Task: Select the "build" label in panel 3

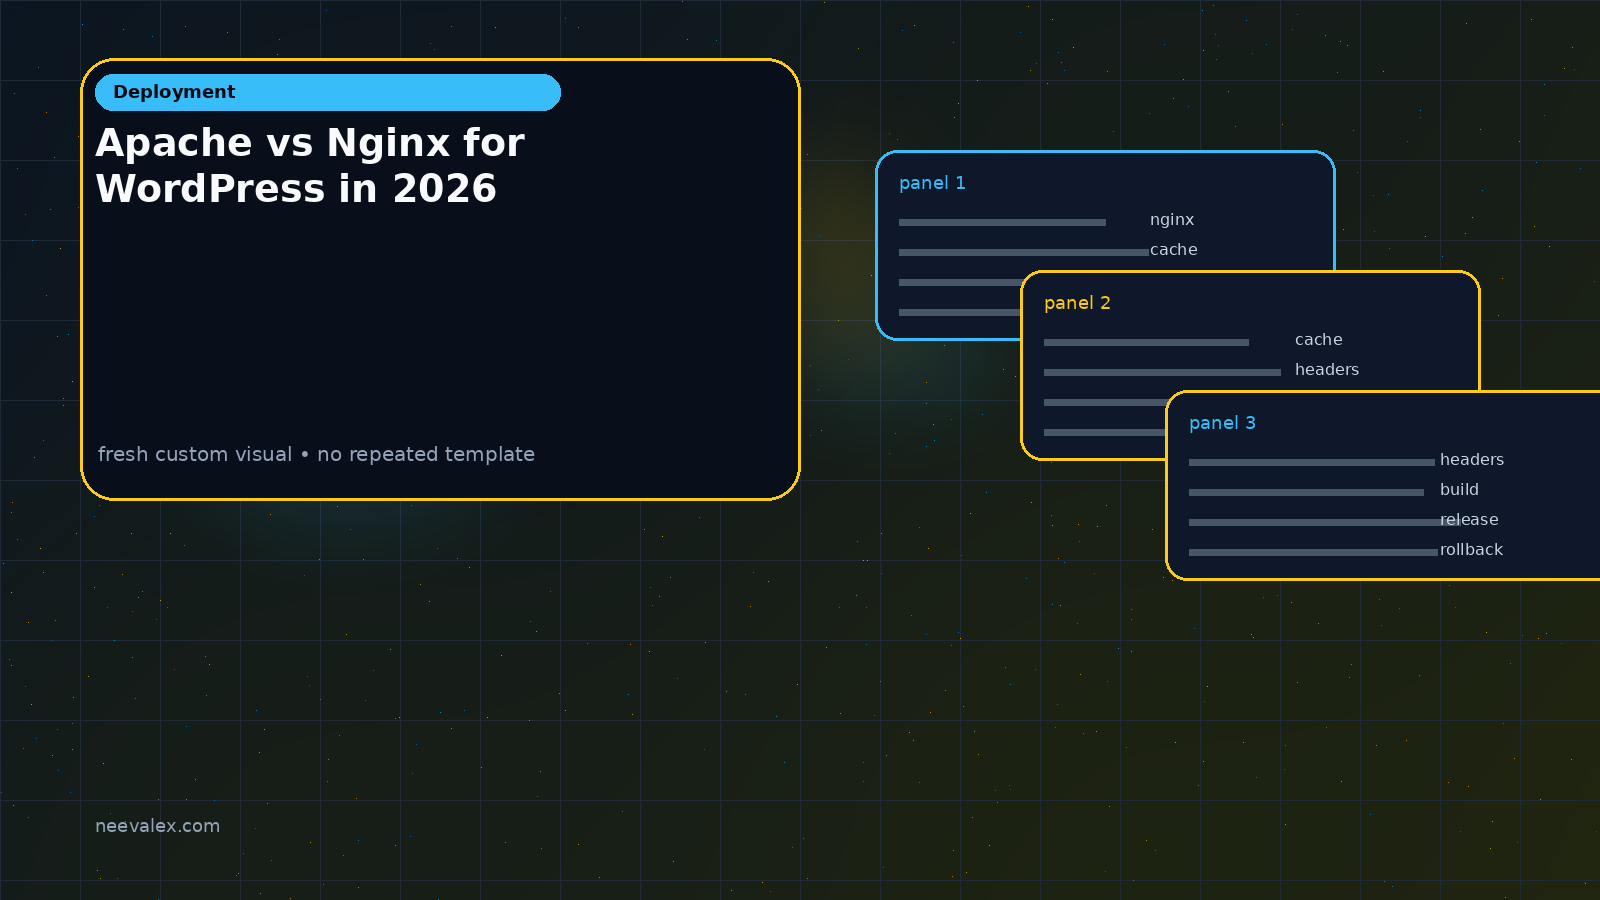Action: tap(1459, 490)
